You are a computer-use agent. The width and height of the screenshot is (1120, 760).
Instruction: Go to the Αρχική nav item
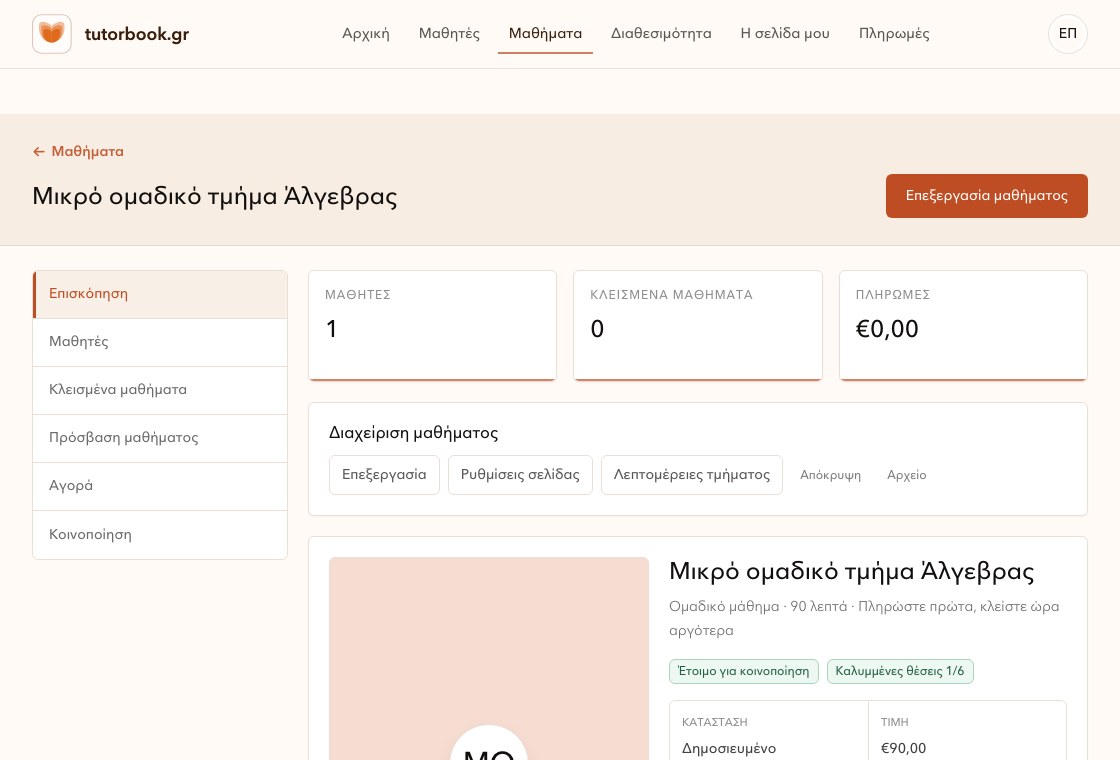366,34
